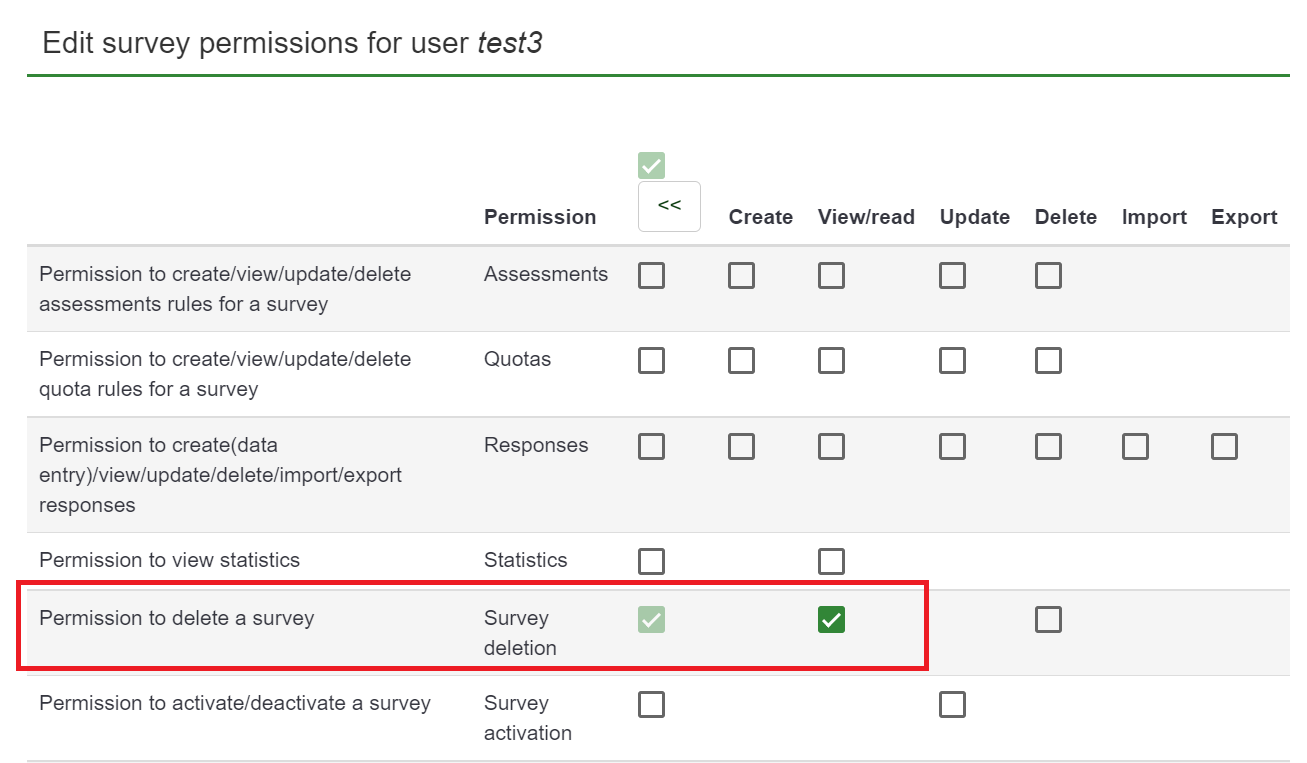
Task: Check Delete permission for Quotas
Action: coord(1048,360)
